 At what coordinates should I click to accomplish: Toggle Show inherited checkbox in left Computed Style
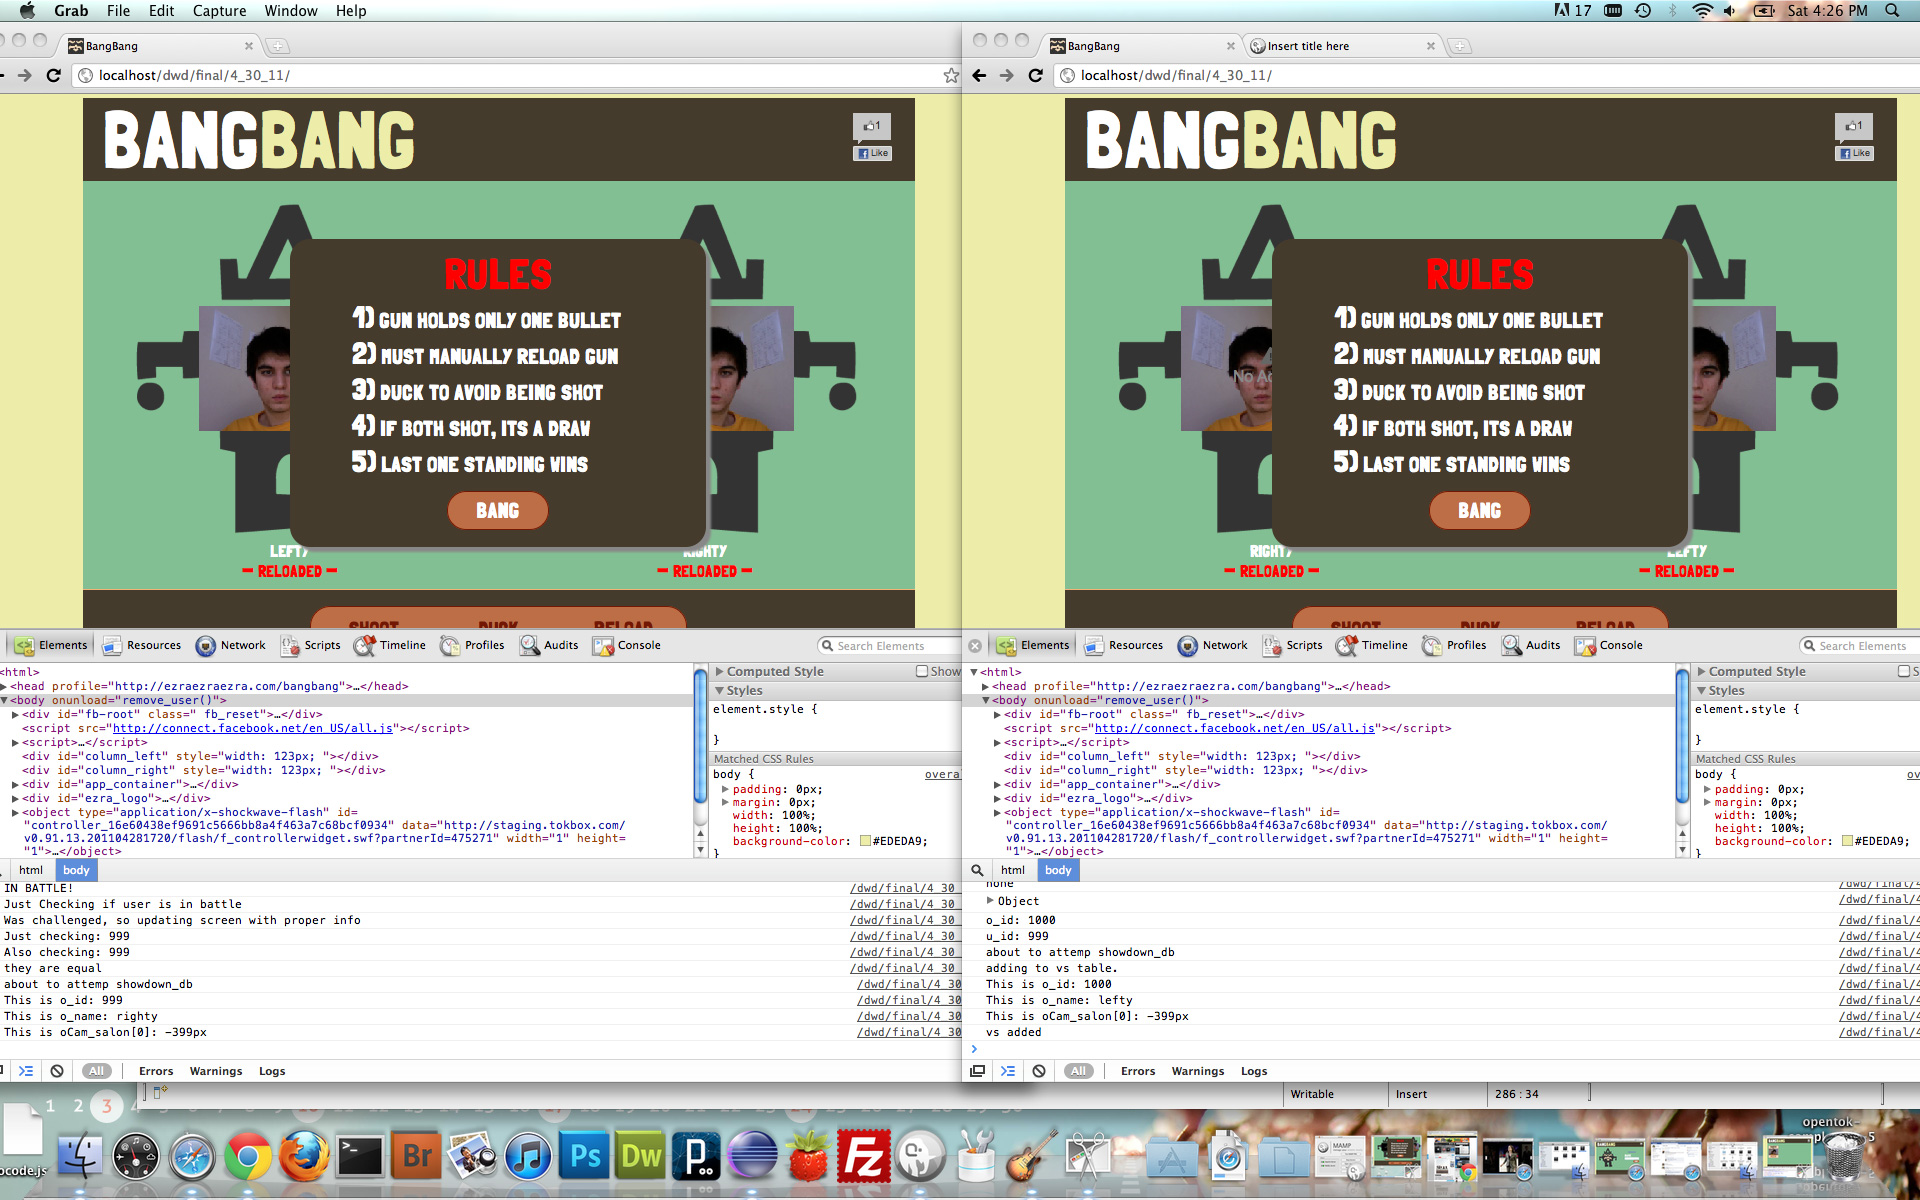tap(922, 671)
